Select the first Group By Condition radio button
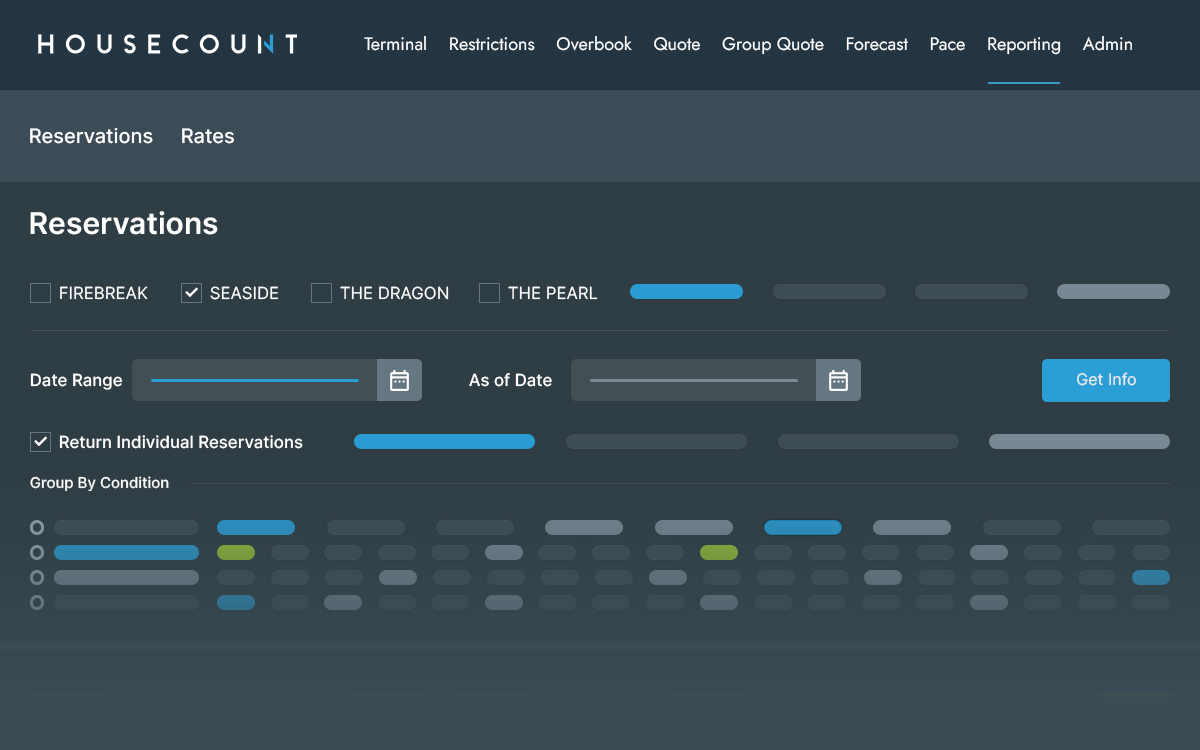 click(x=37, y=527)
